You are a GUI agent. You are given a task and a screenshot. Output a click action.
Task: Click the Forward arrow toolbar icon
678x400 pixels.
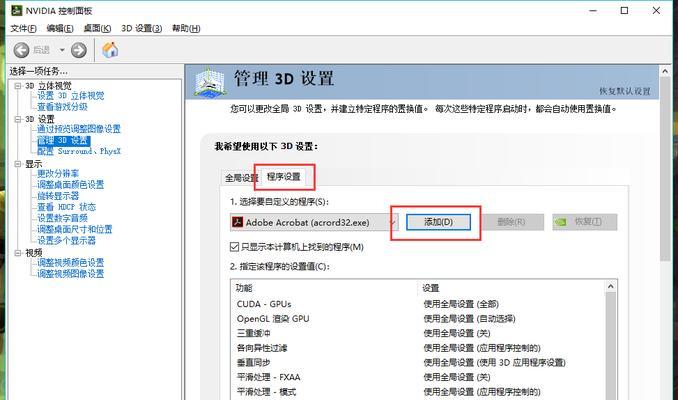click(79, 50)
